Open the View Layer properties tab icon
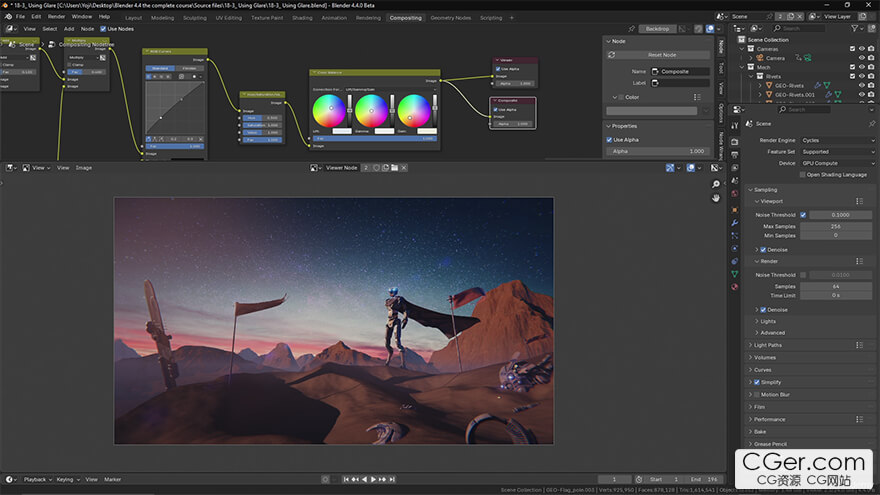Screen dimensions: 880x495 (735, 168)
